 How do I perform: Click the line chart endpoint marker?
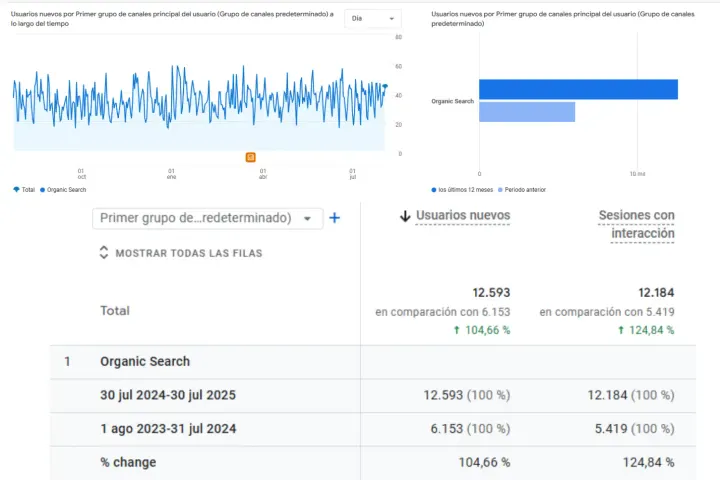pyautogui.click(x=385, y=86)
